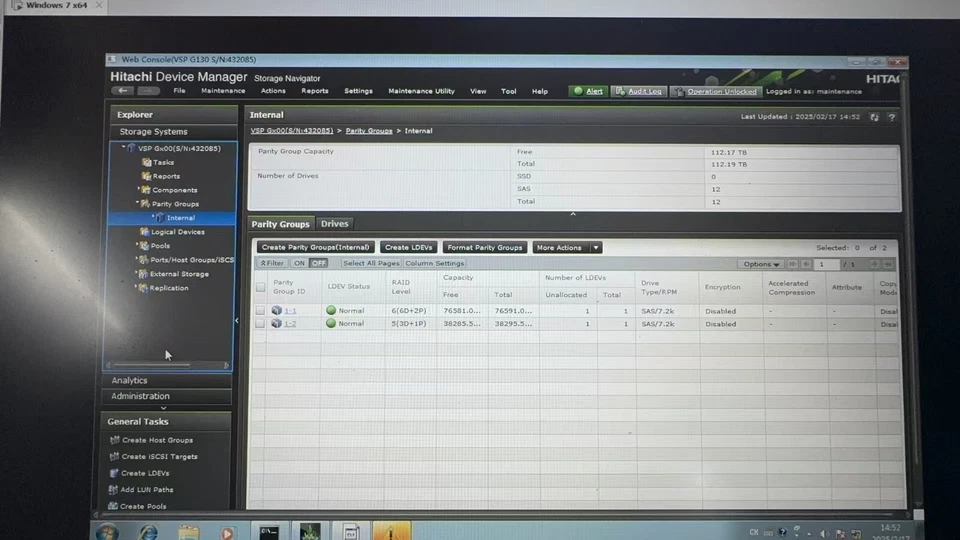Screen dimensions: 960x540
Task: Collapse the Parity Groups tree node
Action: (137, 203)
